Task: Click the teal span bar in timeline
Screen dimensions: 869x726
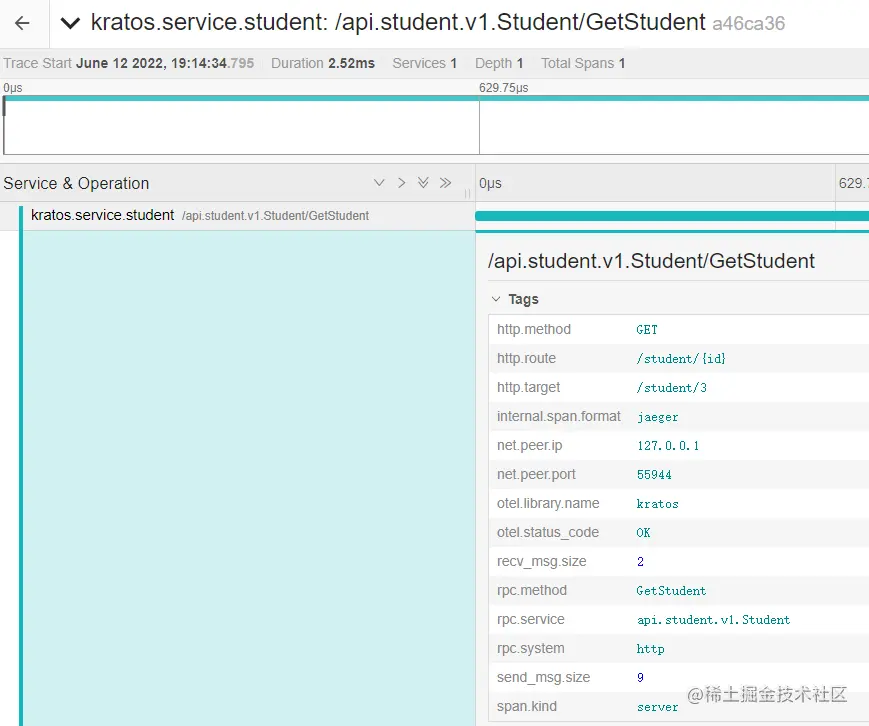Action: 672,216
